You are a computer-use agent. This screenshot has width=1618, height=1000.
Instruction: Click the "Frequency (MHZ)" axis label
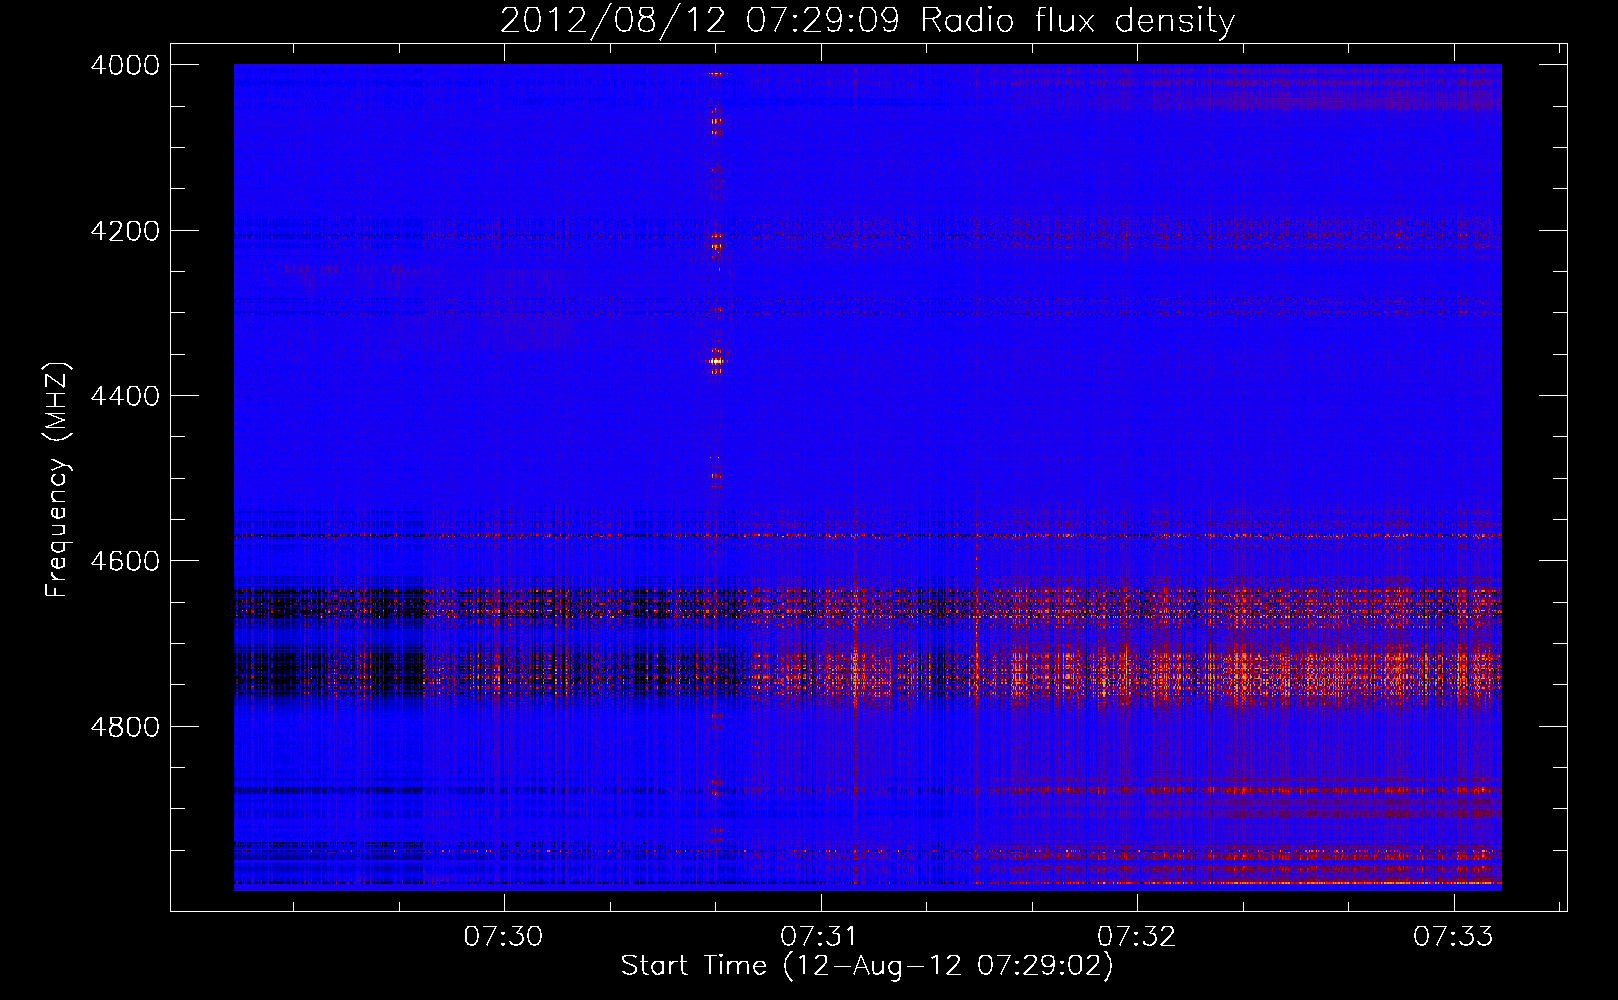pos(58,480)
